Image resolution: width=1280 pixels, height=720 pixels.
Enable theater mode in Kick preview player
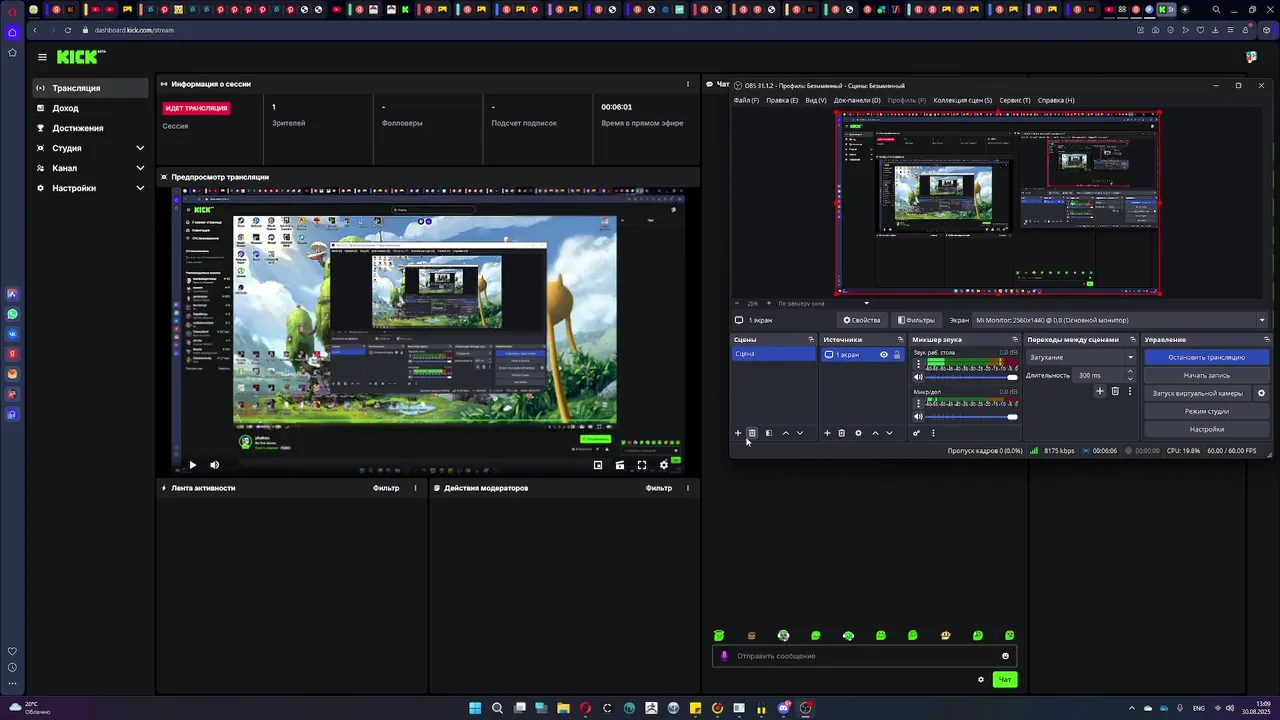pos(620,465)
